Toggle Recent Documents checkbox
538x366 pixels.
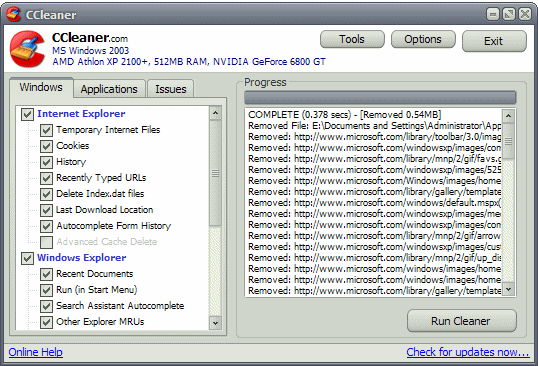(x=46, y=274)
